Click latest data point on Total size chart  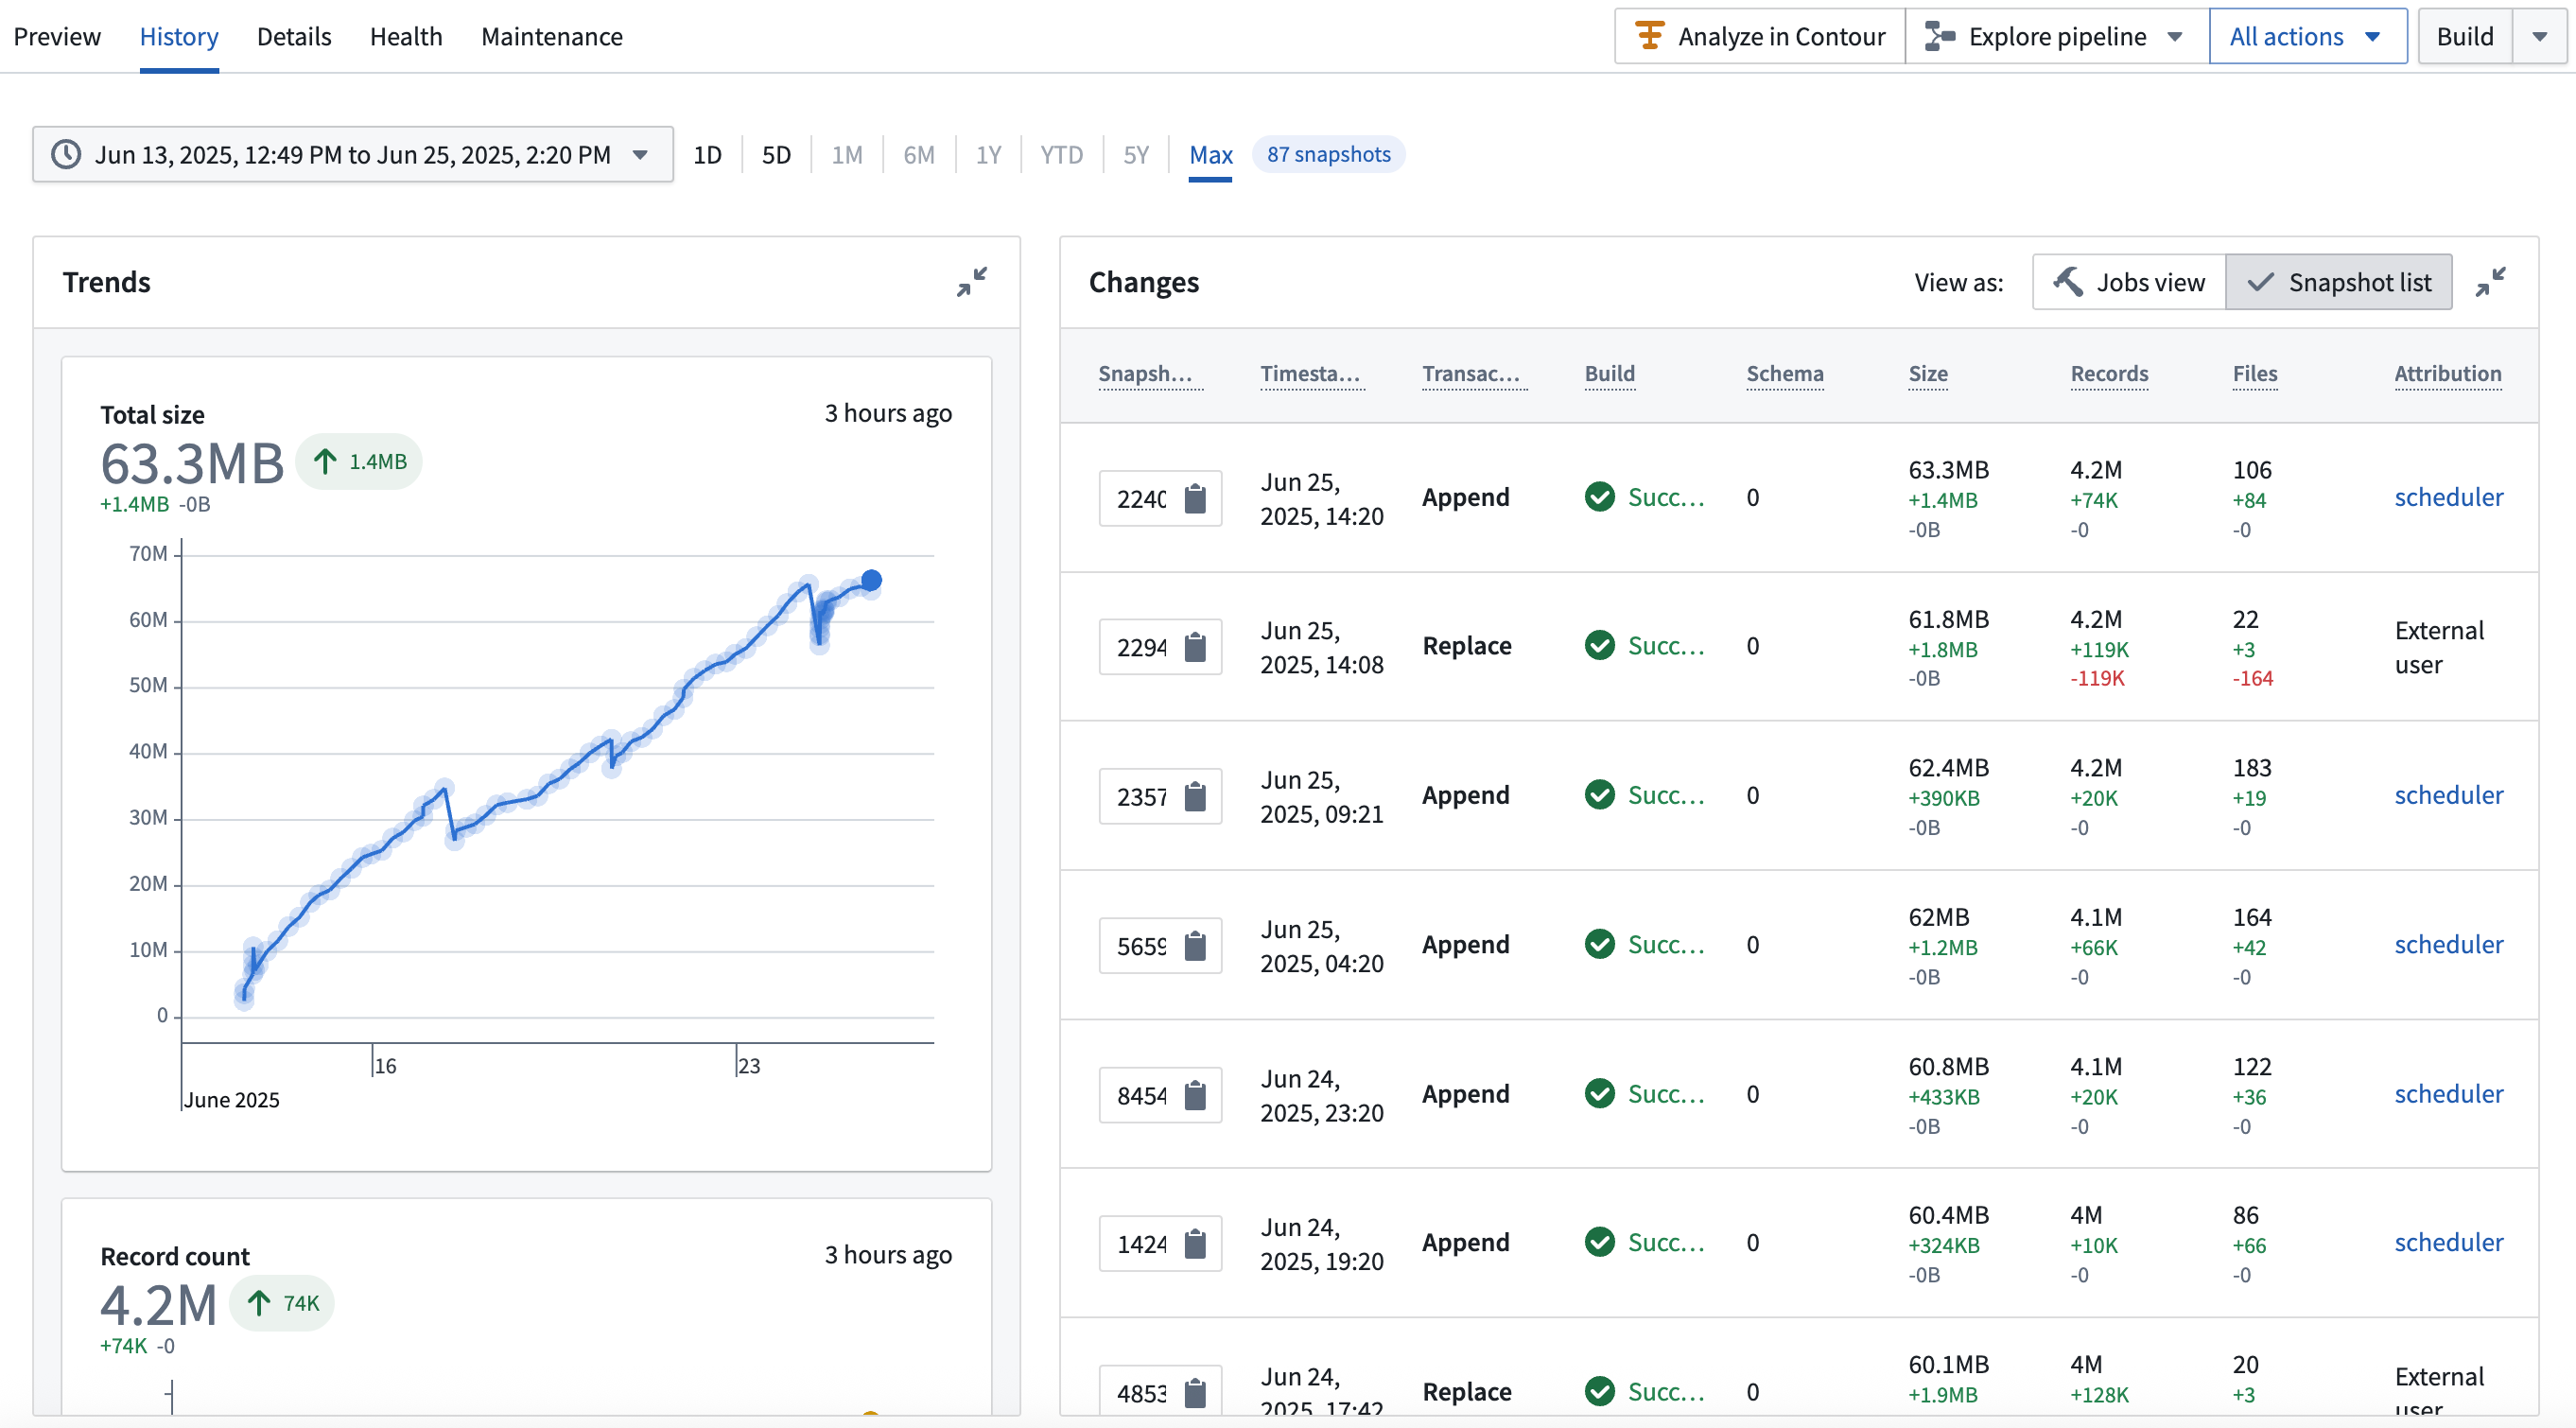[x=871, y=580]
